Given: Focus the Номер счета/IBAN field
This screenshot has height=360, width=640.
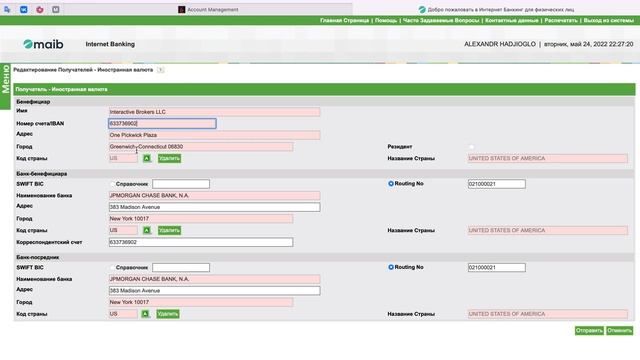Looking at the screenshot, I should coord(162,123).
